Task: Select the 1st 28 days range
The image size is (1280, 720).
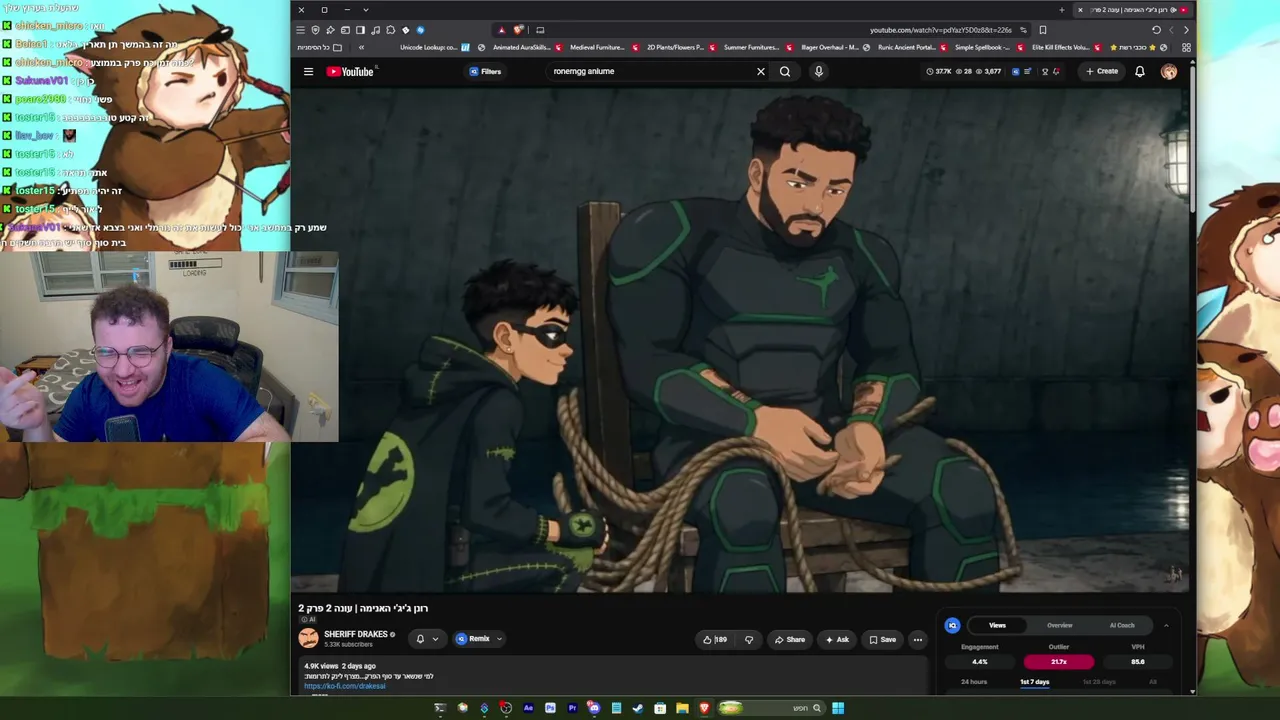Action: pos(1099,682)
